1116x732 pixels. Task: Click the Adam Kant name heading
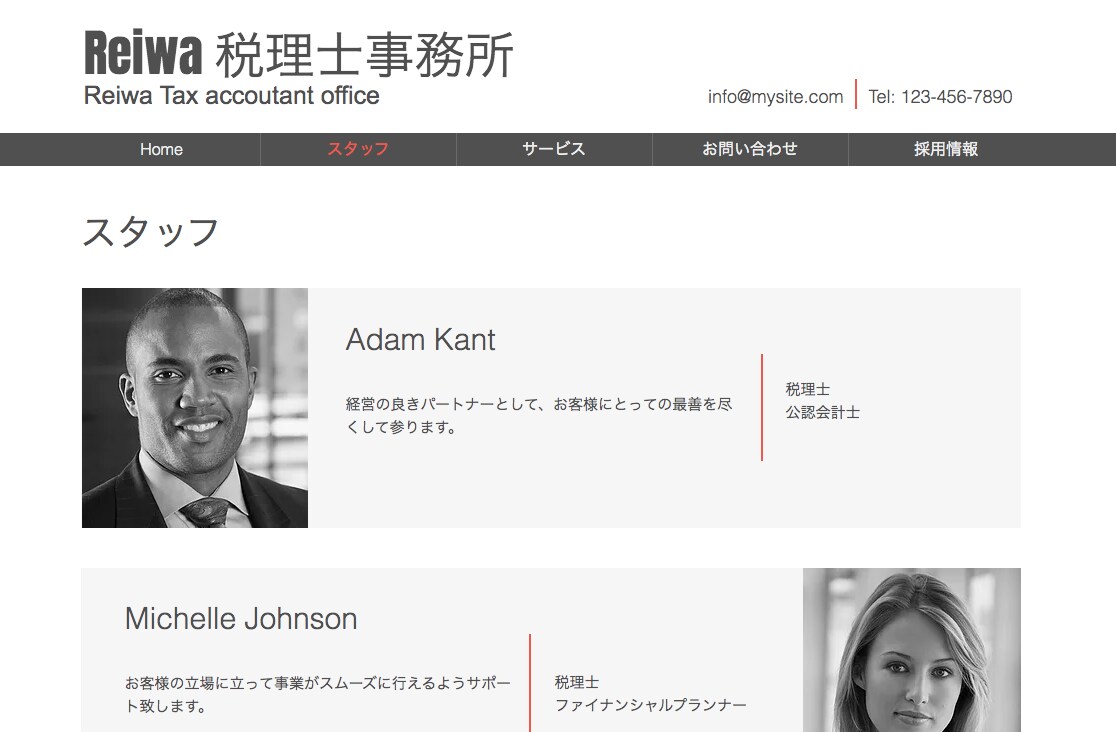click(x=420, y=340)
